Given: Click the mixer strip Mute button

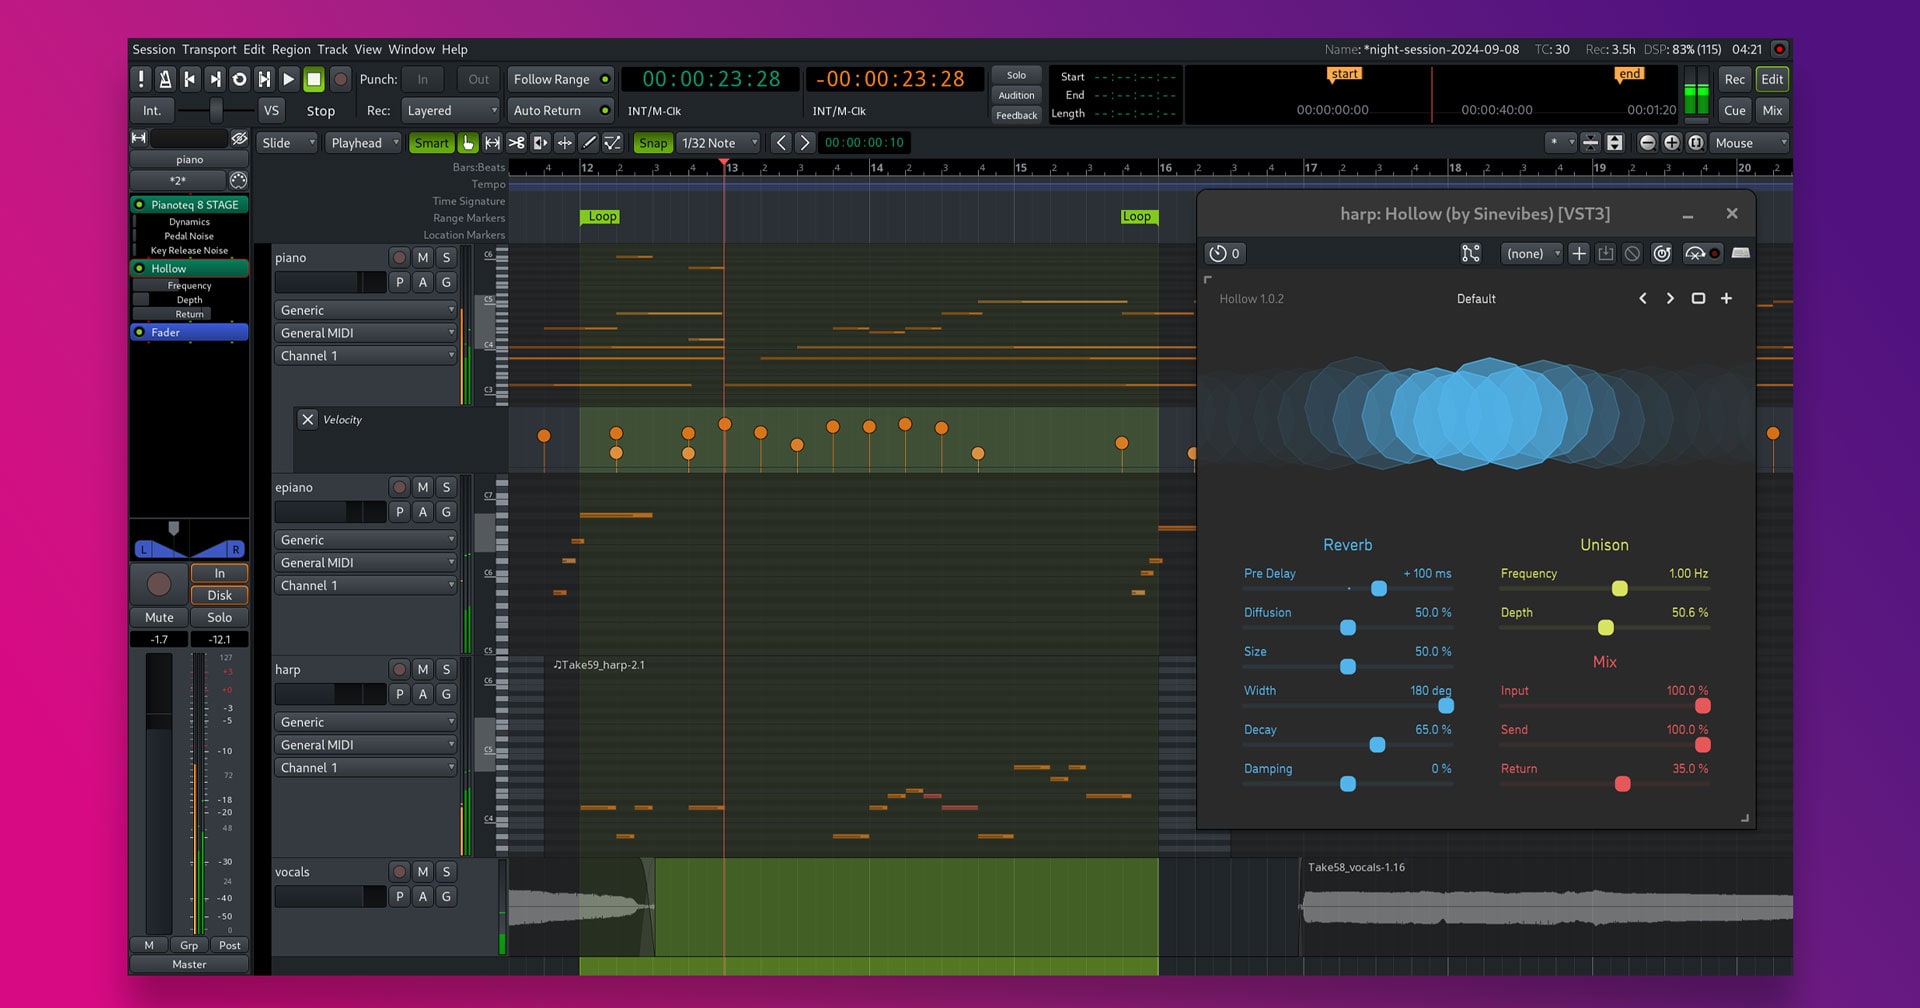Looking at the screenshot, I should [x=159, y=618].
